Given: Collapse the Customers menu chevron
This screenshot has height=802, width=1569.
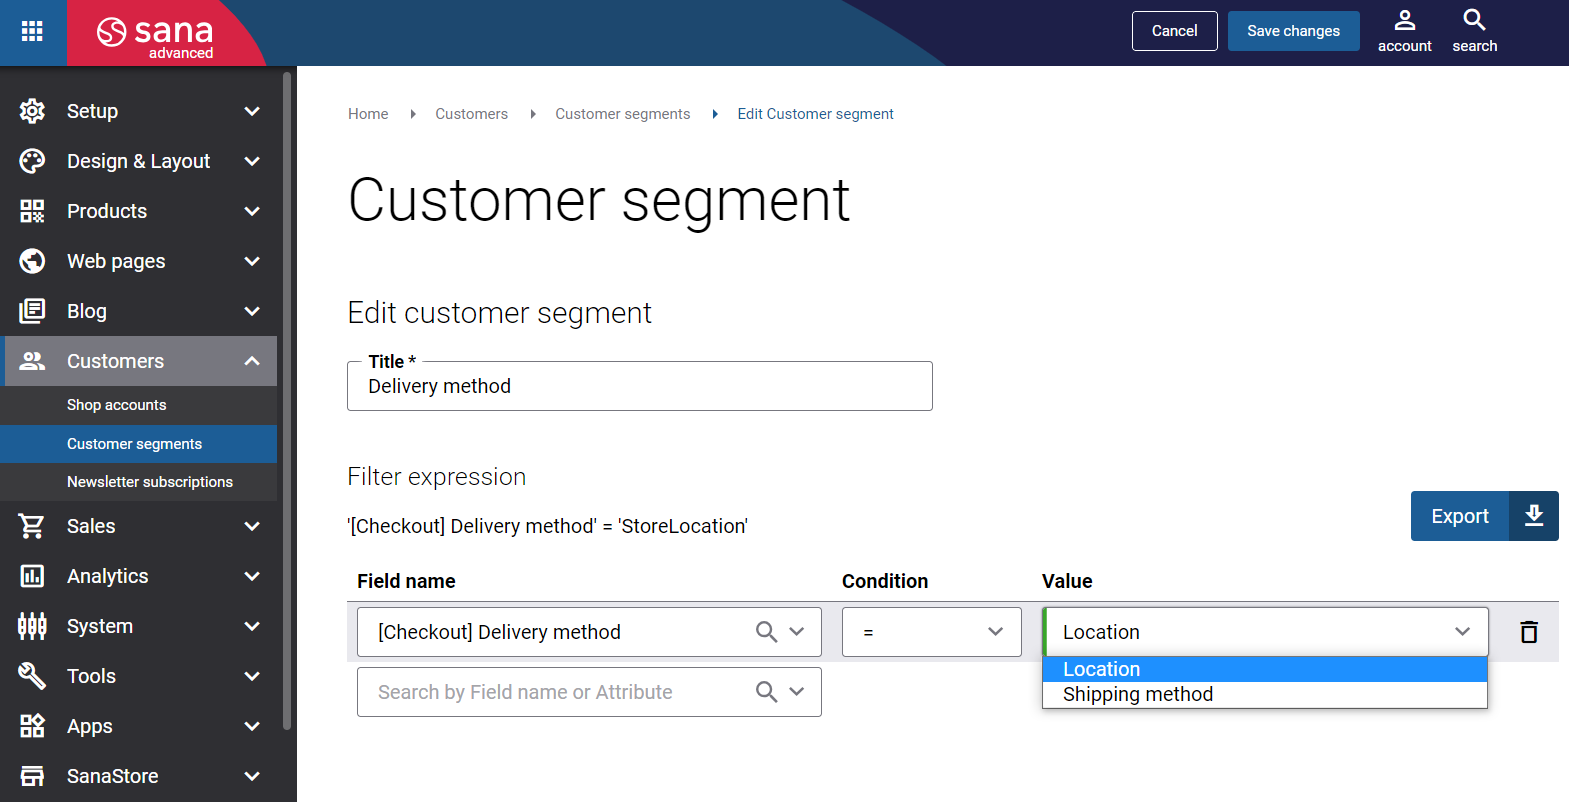Looking at the screenshot, I should click(252, 361).
